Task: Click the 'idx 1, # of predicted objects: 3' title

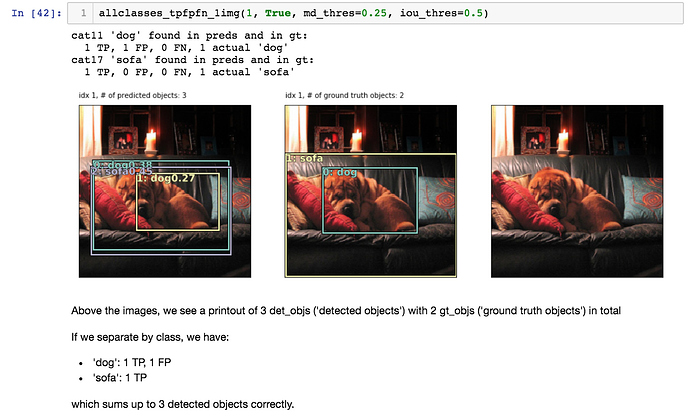Action: point(133,95)
